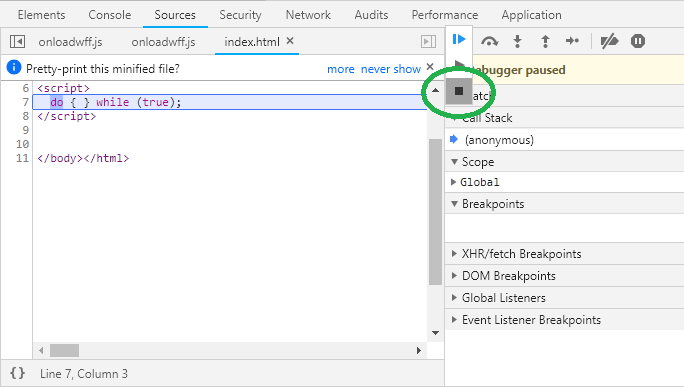Switch to the Network tab
This screenshot has height=387, width=684.
coord(308,15)
